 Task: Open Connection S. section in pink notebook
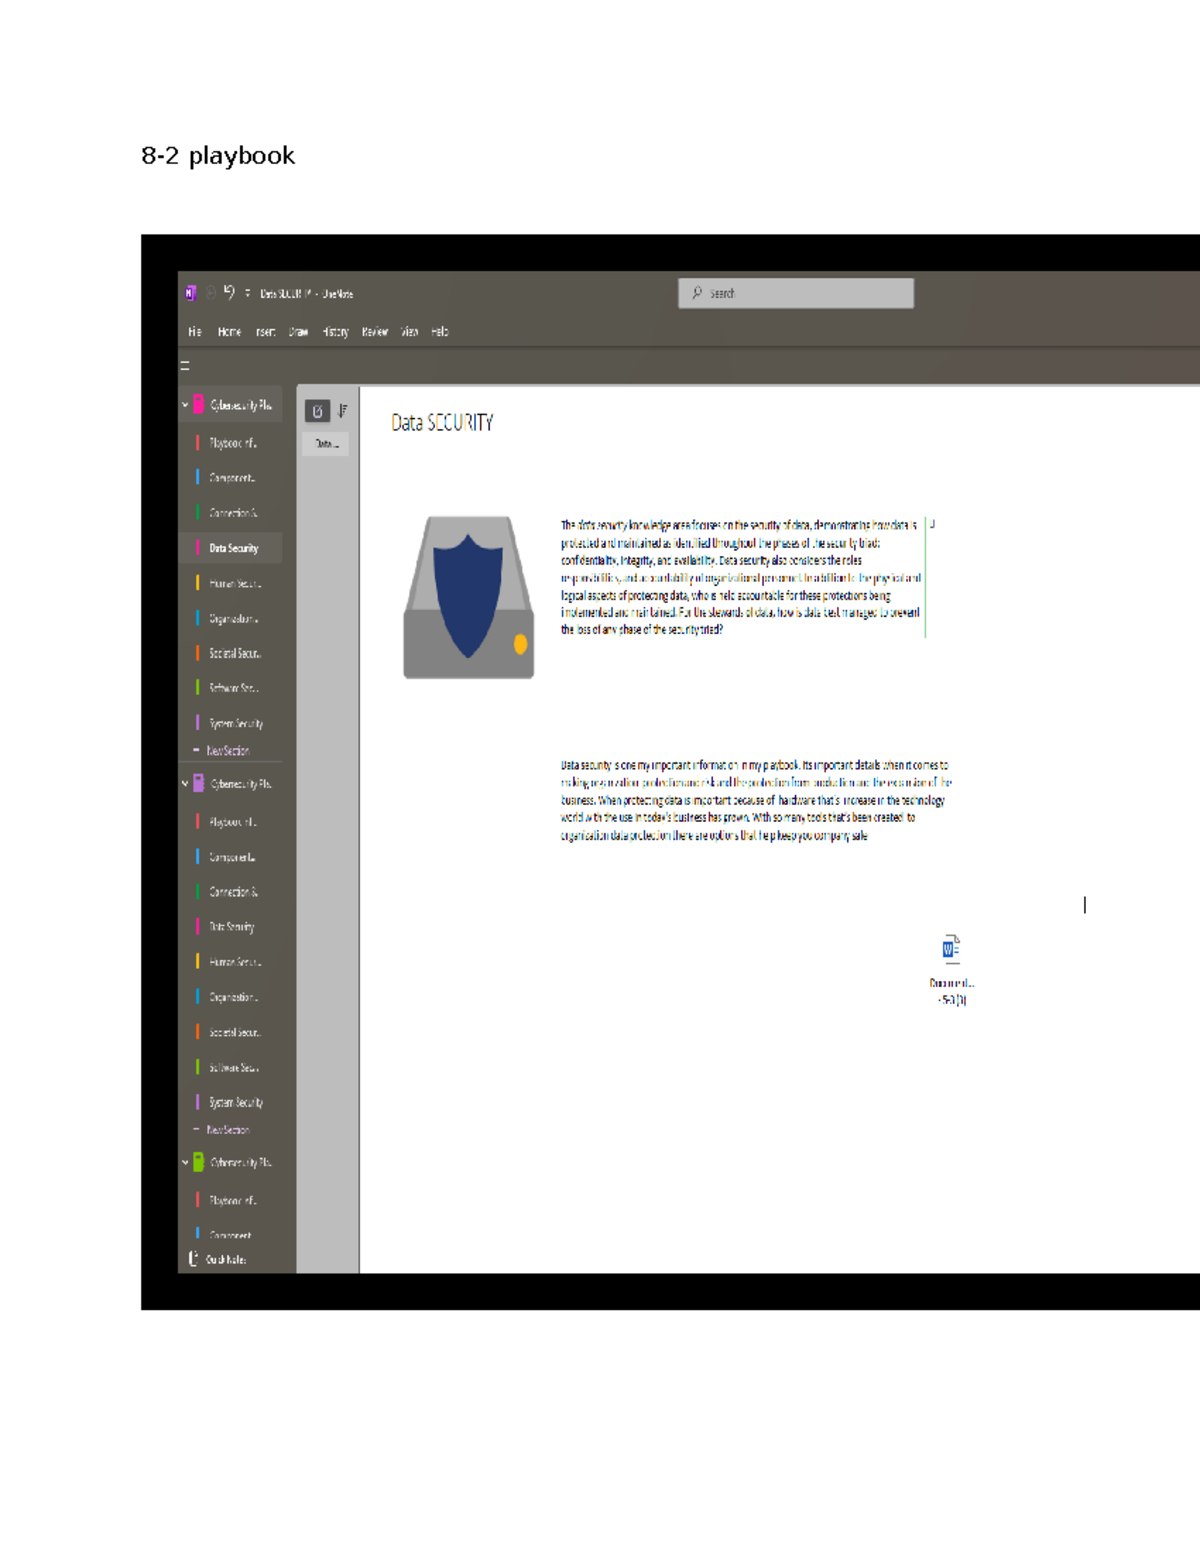232,513
